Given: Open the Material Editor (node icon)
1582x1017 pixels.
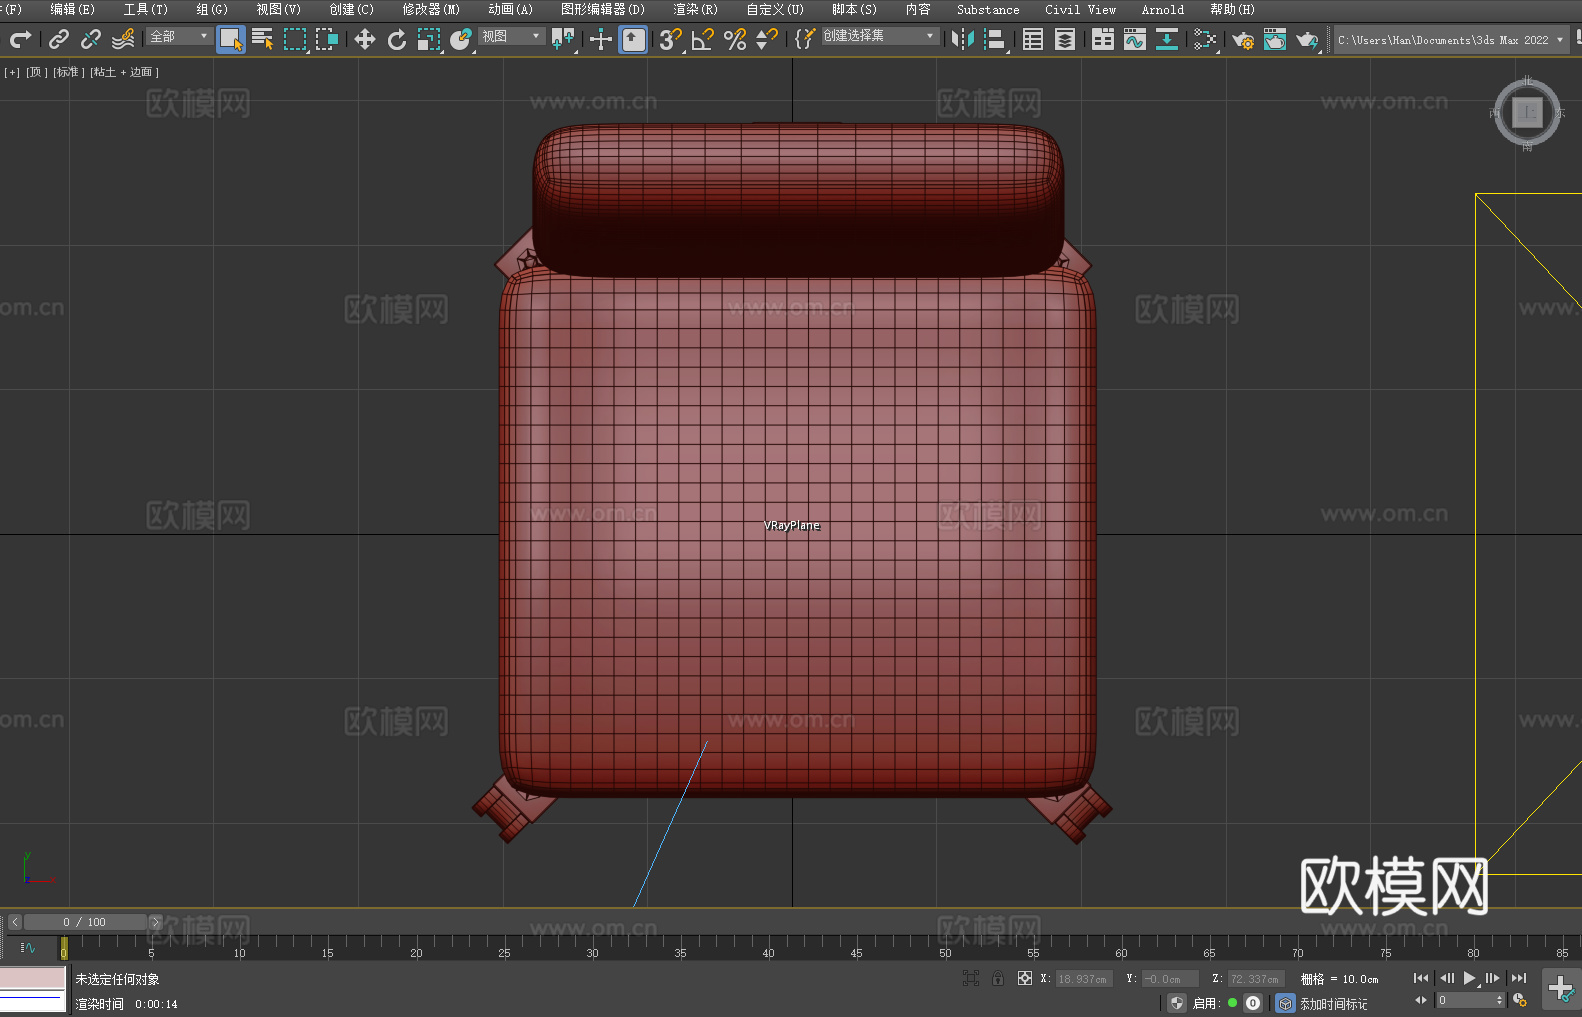Looking at the screenshot, I should click(1205, 39).
